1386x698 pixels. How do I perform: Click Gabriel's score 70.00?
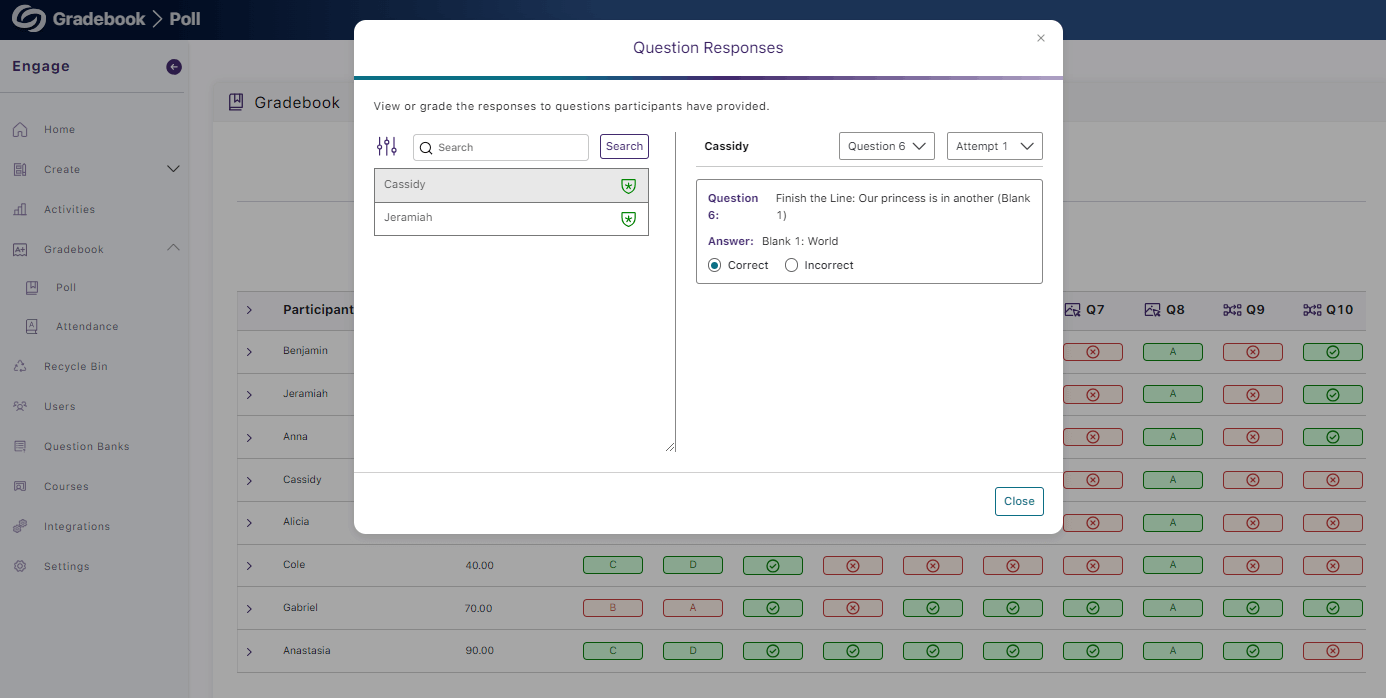(479, 608)
